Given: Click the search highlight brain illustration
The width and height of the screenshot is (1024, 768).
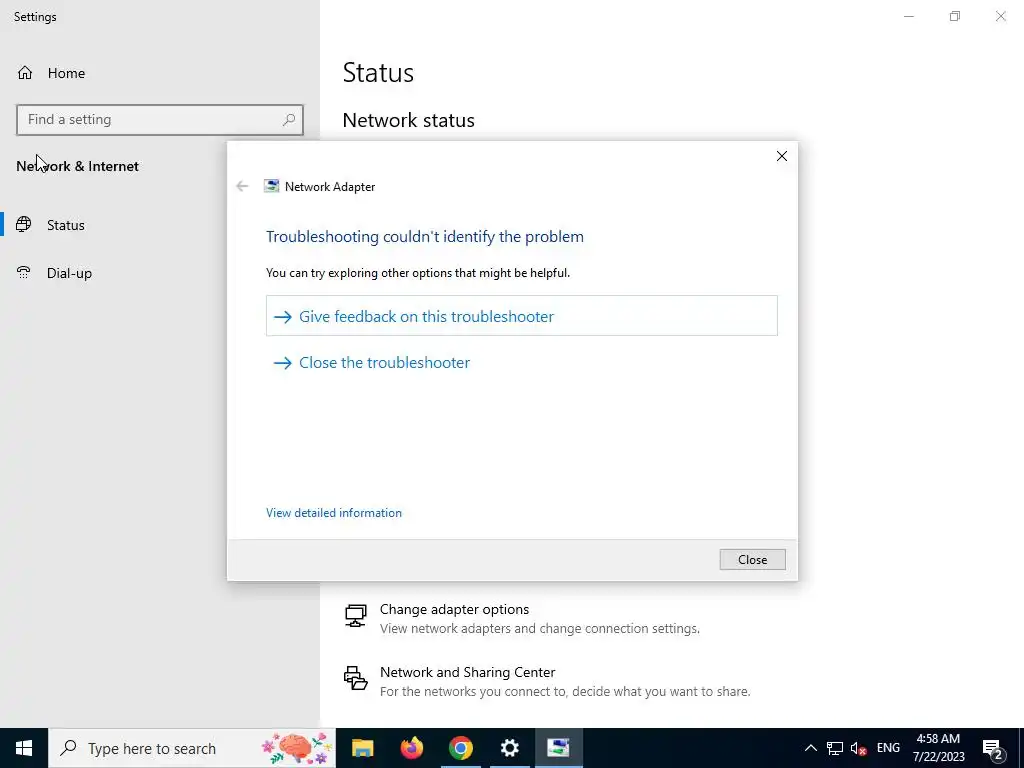Looking at the screenshot, I should tap(296, 748).
